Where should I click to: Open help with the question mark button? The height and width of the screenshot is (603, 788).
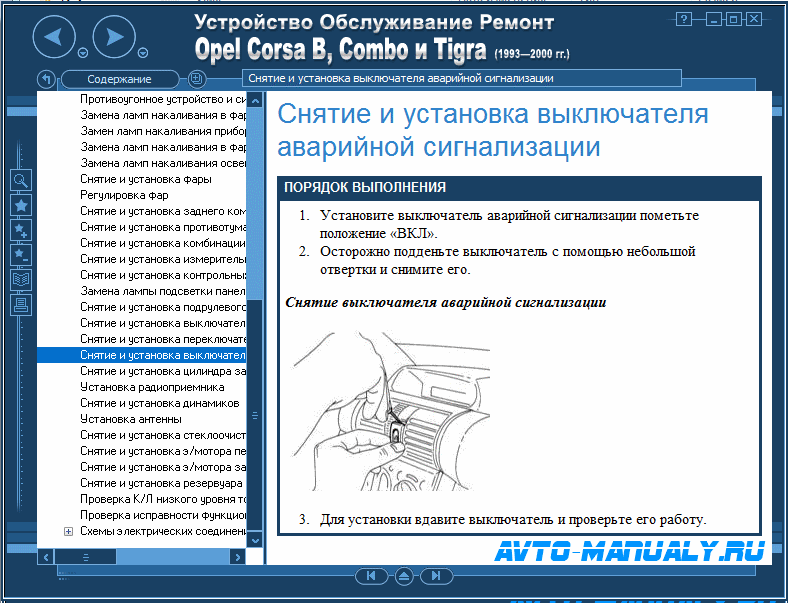click(x=683, y=20)
